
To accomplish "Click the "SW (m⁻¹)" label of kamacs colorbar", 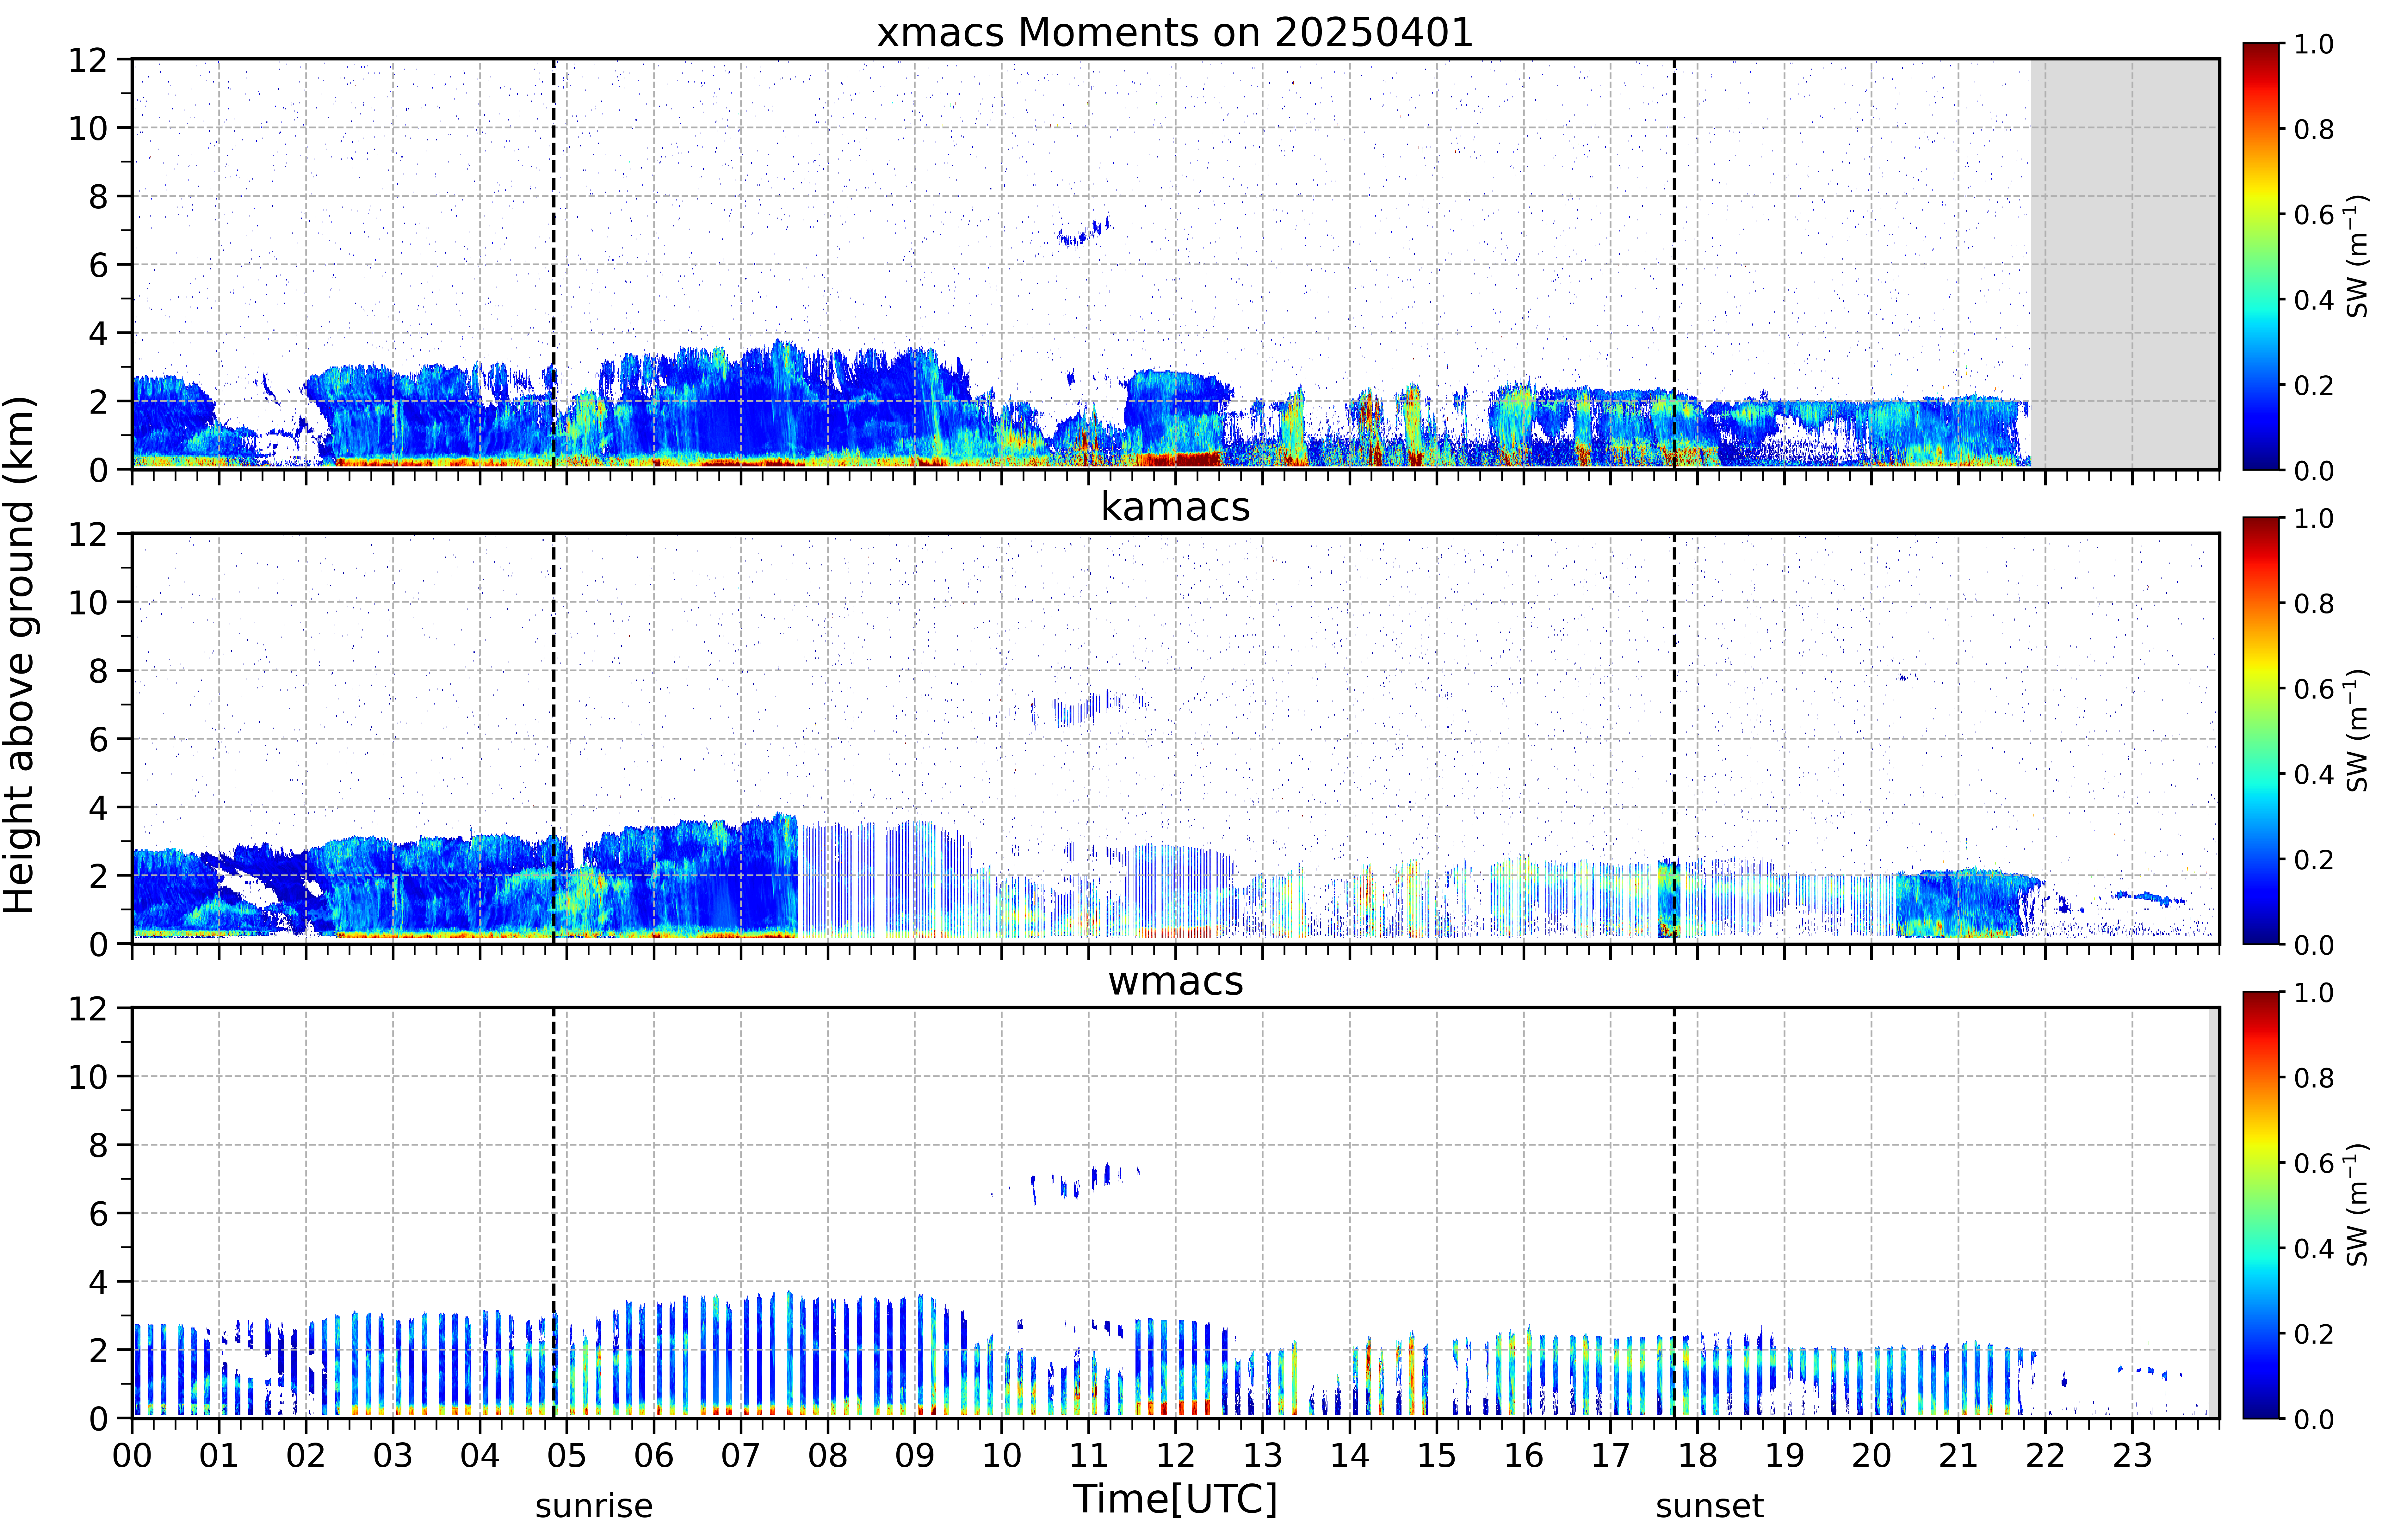I will 2357,730.
